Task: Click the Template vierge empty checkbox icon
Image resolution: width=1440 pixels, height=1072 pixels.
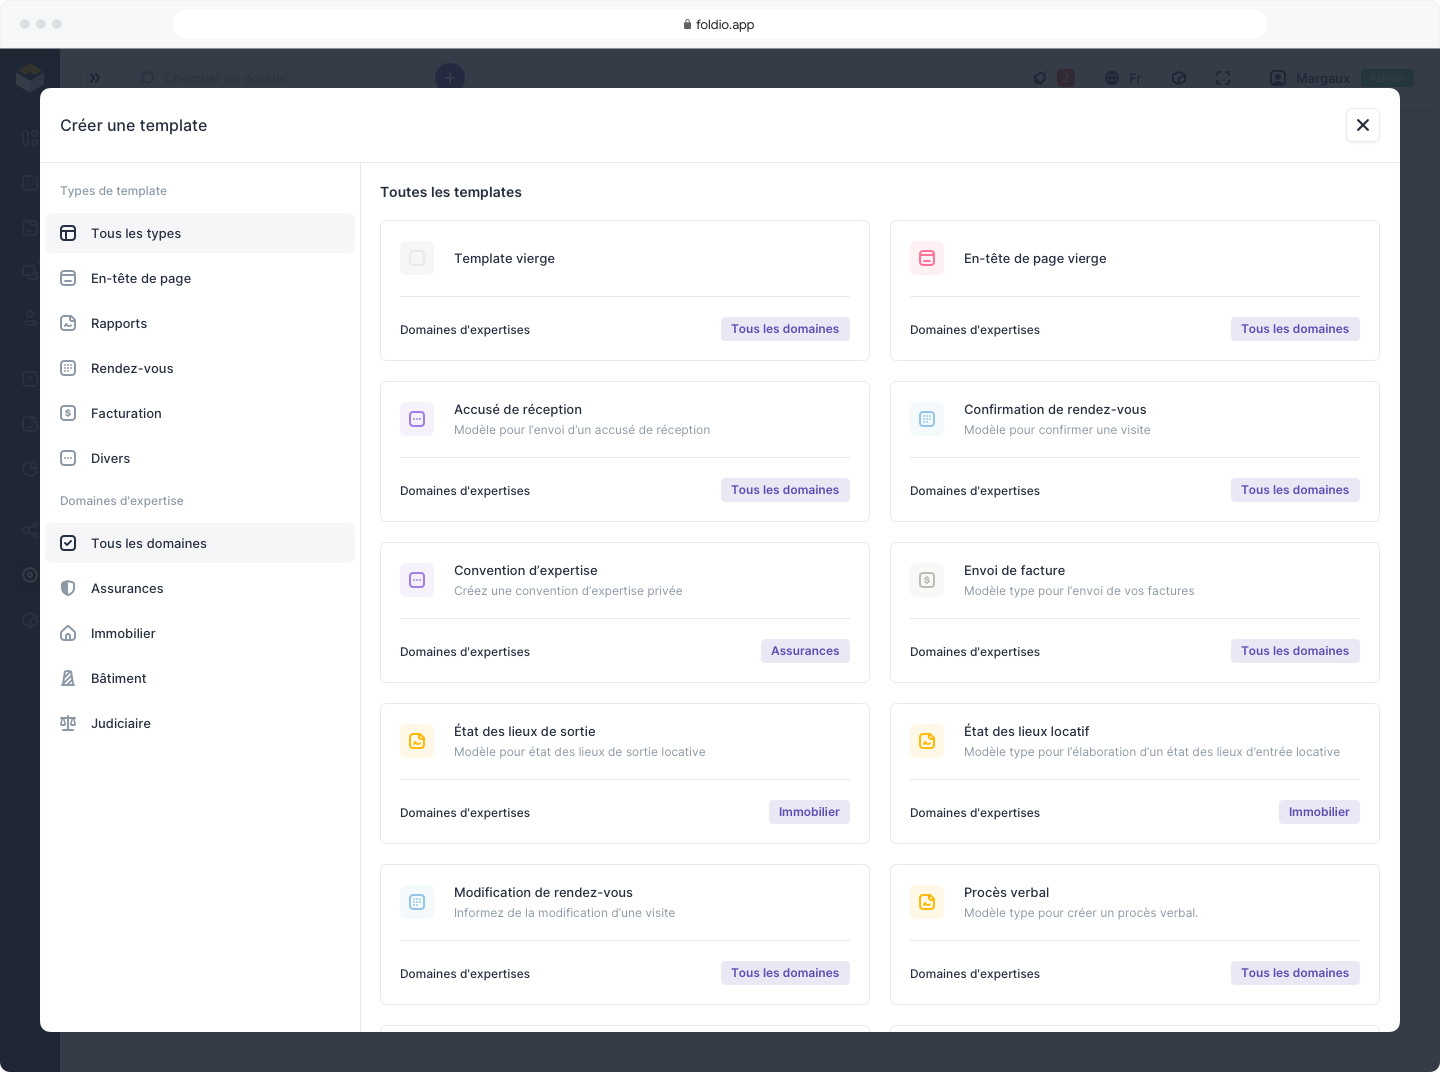Action: pos(417,258)
